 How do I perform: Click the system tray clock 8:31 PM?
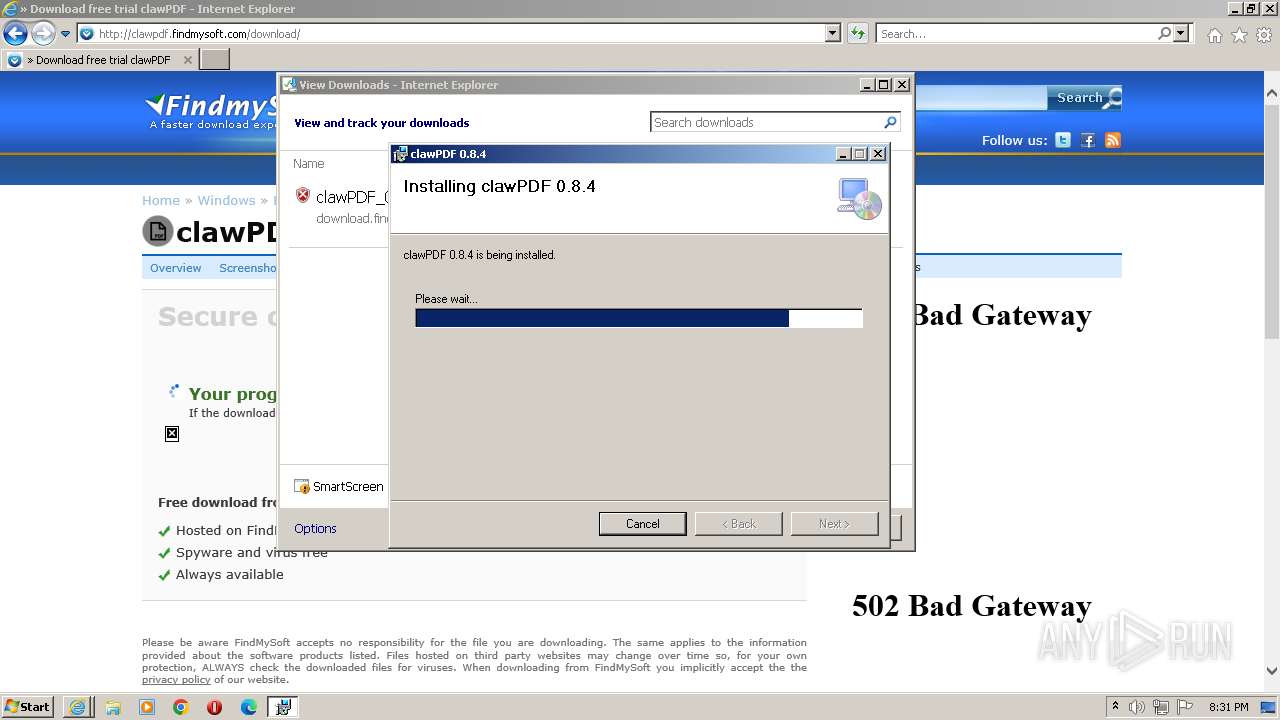1229,707
